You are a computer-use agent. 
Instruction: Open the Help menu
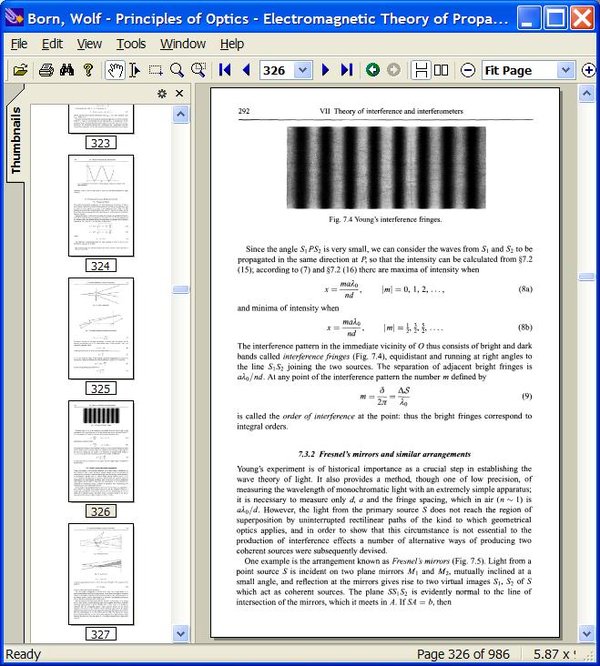[232, 44]
